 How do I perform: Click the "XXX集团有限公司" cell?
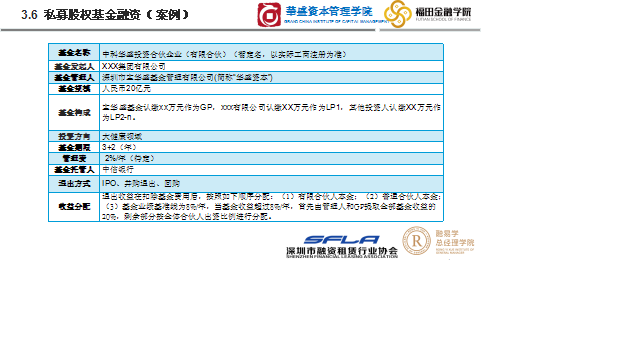click(x=271, y=66)
